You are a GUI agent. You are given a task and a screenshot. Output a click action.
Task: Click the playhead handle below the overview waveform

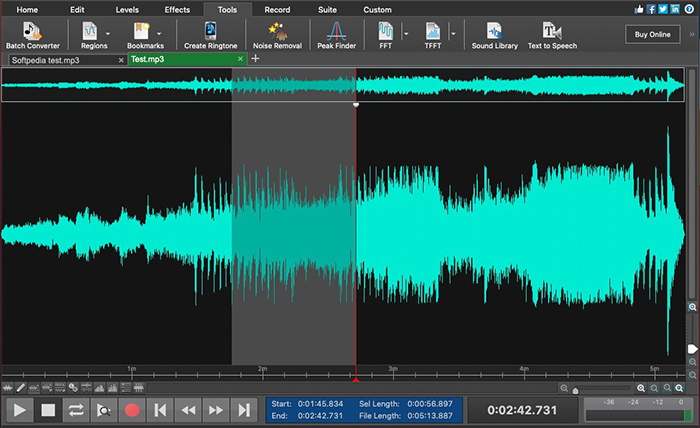(x=356, y=105)
